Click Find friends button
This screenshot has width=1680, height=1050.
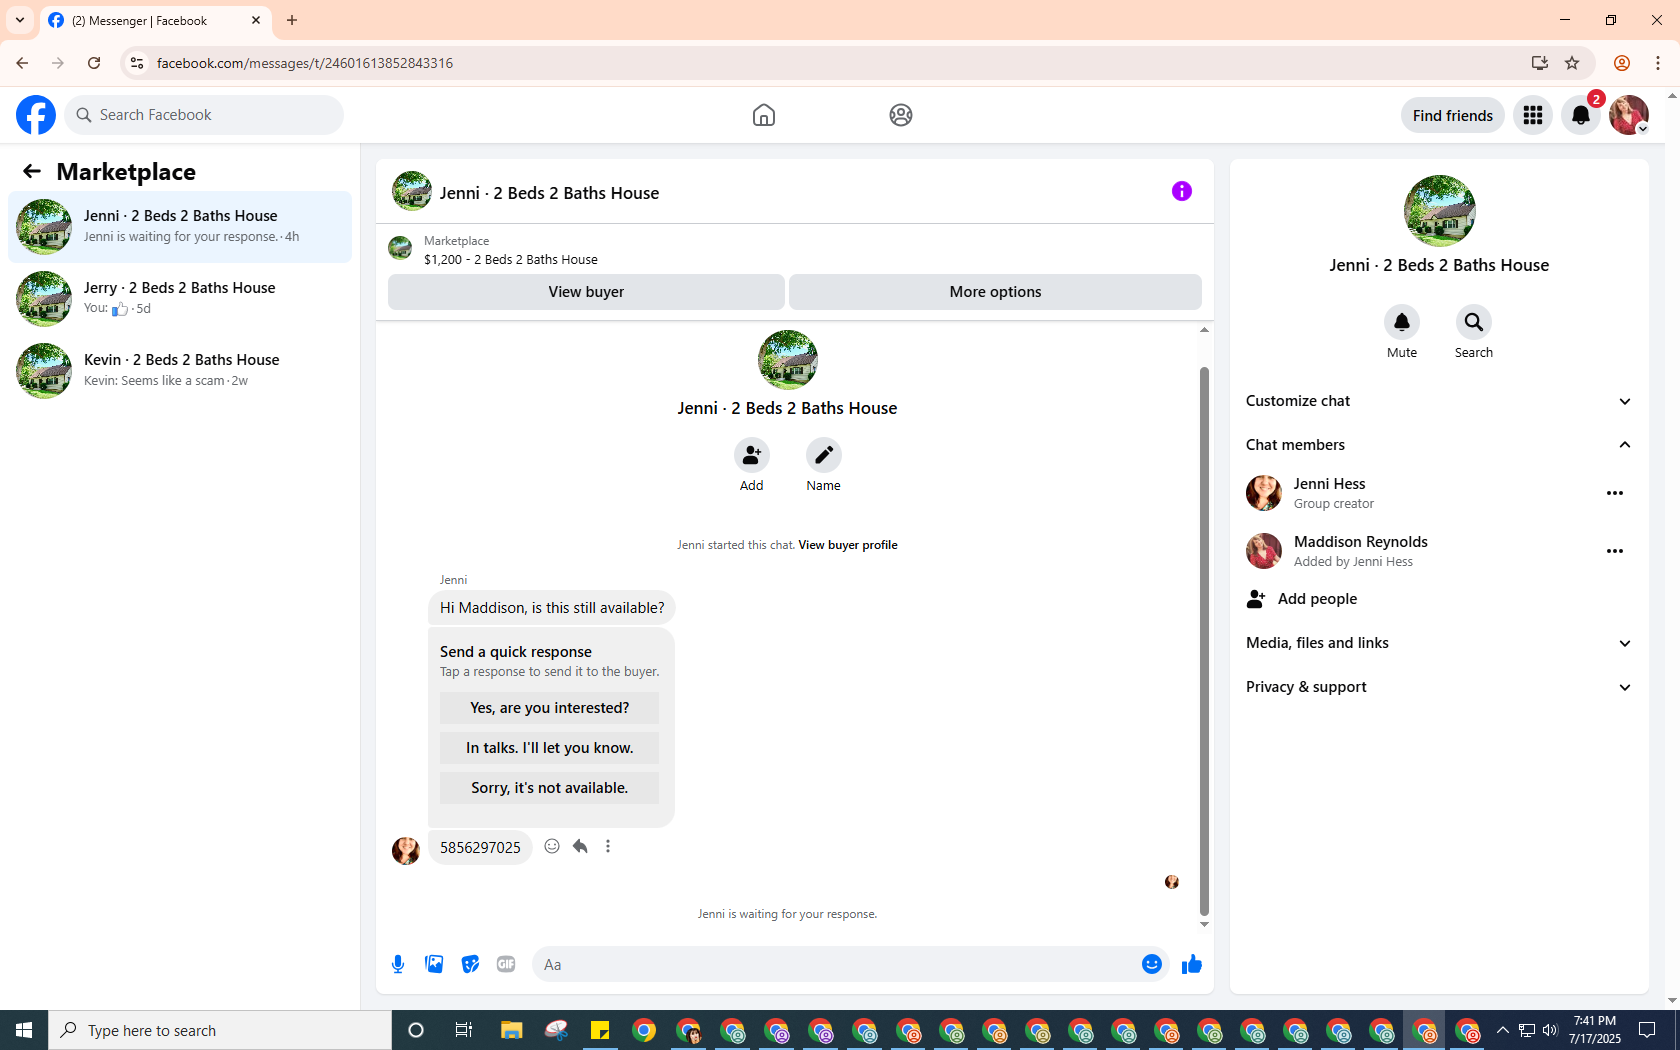[x=1452, y=115]
